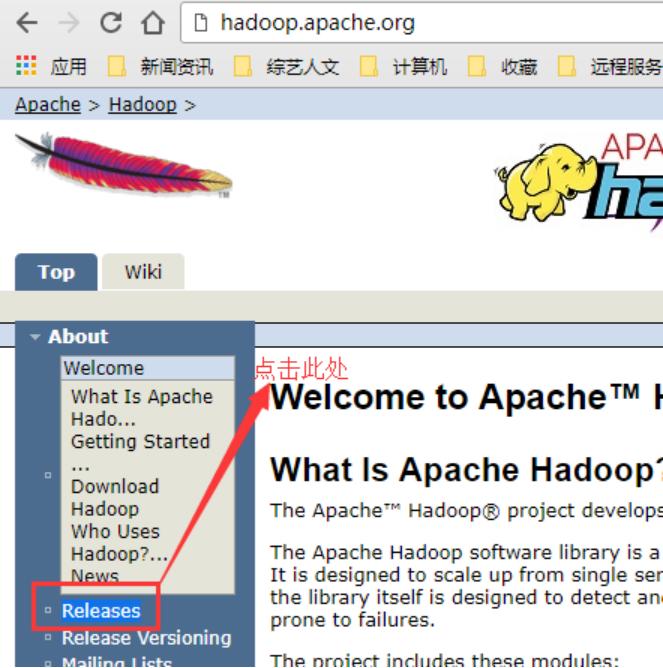
Task: Click the Apache feather logo
Action: [x=124, y=165]
